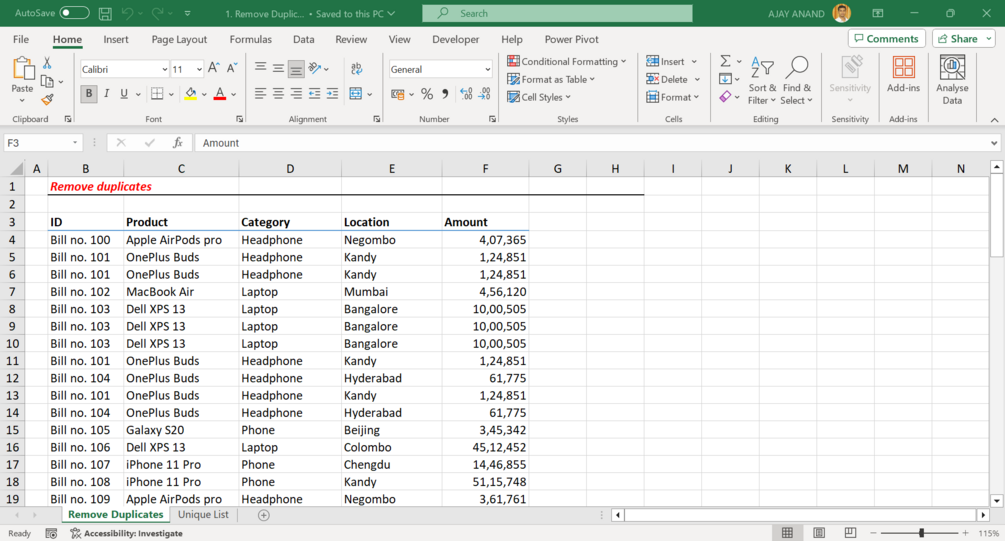Toggle Bottom Align vertical alignment
Viewport: 1005px width, 541px height.
[x=295, y=68]
